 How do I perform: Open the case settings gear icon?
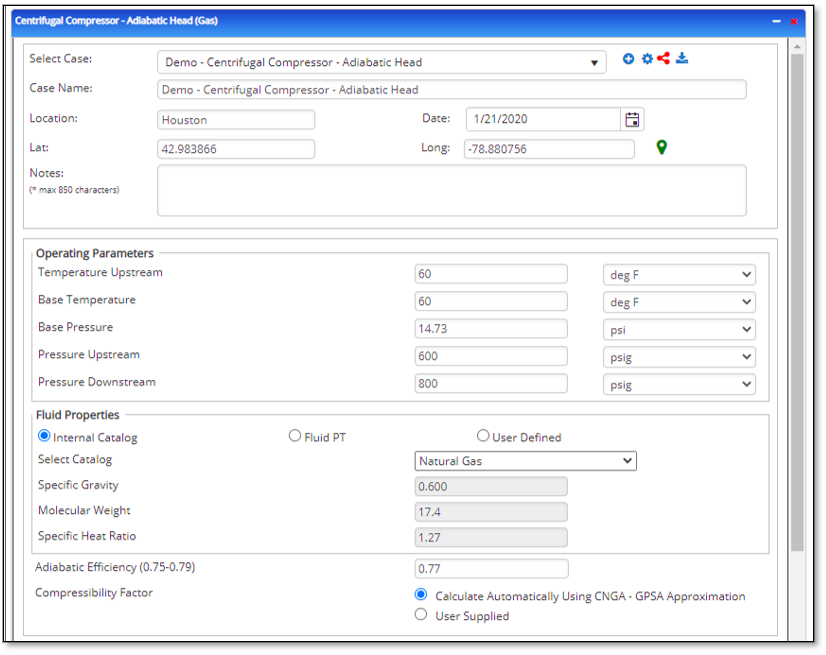pos(646,58)
